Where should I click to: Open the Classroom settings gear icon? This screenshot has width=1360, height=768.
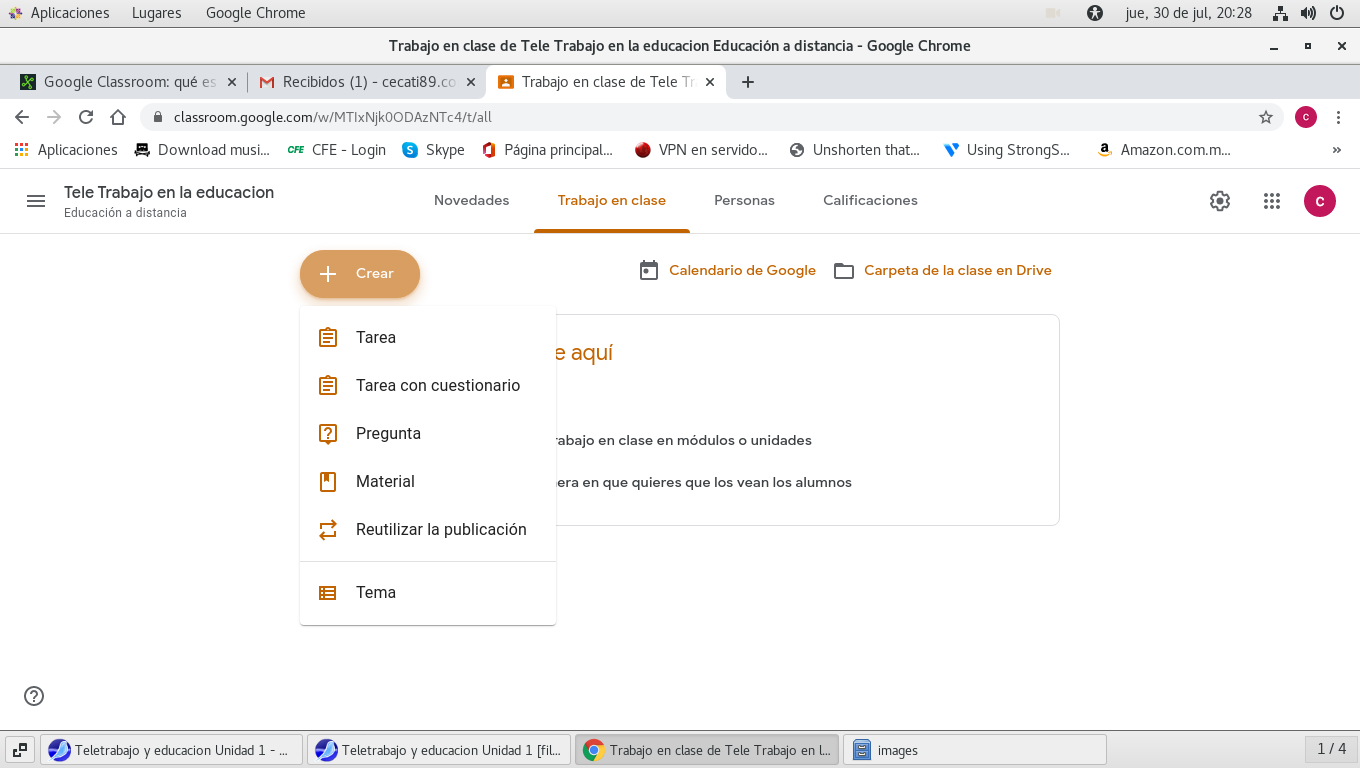coord(1219,201)
